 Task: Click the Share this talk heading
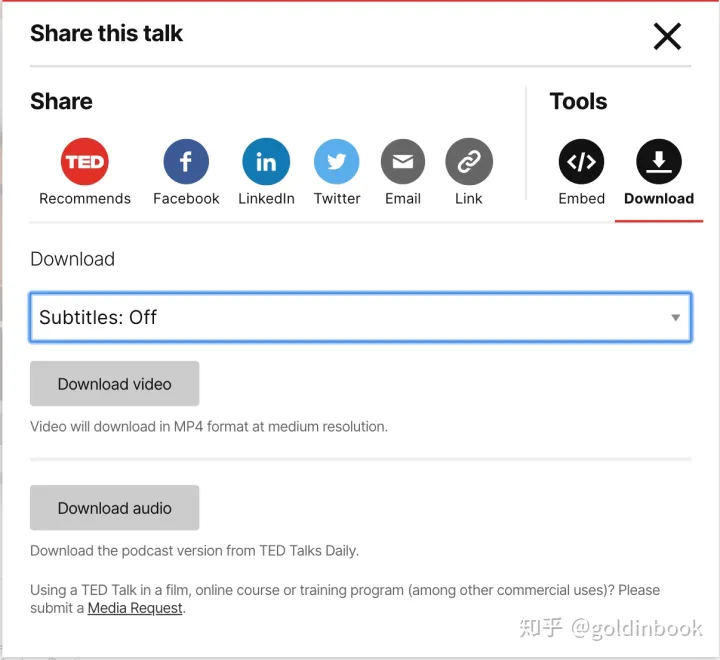pos(107,34)
